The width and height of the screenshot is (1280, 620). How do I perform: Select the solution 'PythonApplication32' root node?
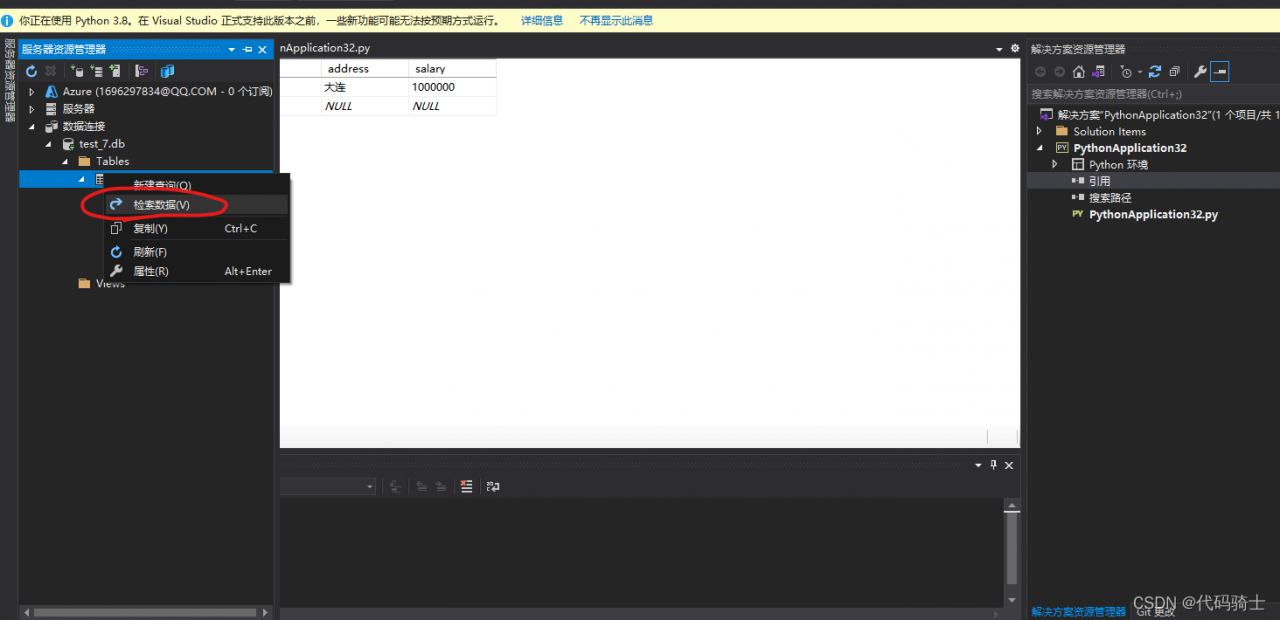click(x=1168, y=114)
